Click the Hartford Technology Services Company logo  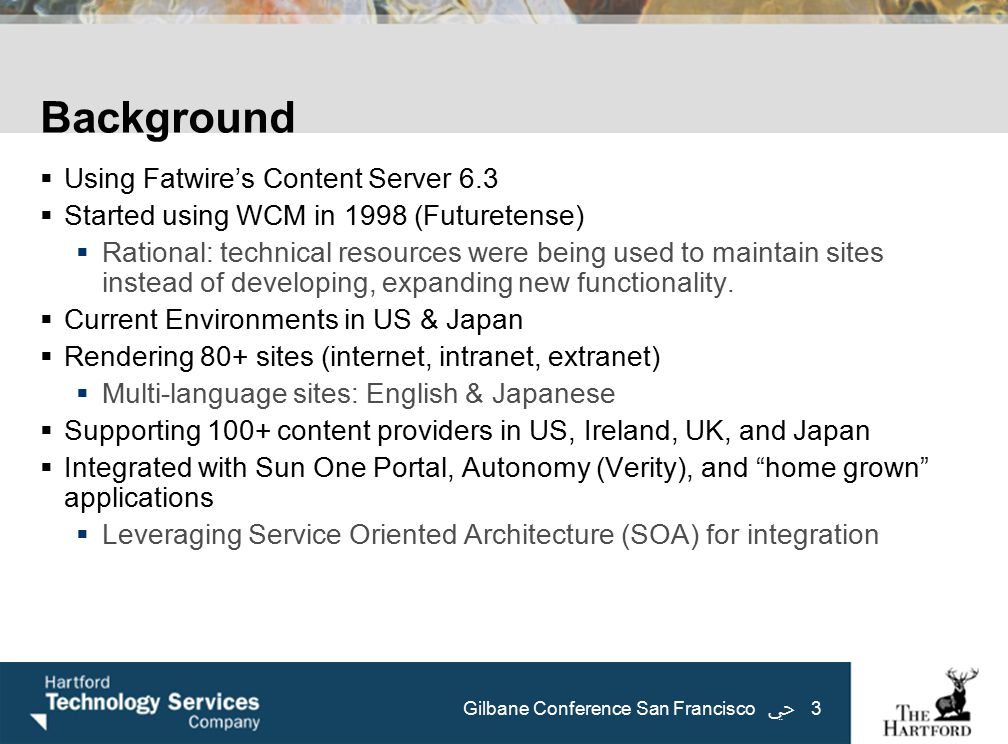point(145,702)
